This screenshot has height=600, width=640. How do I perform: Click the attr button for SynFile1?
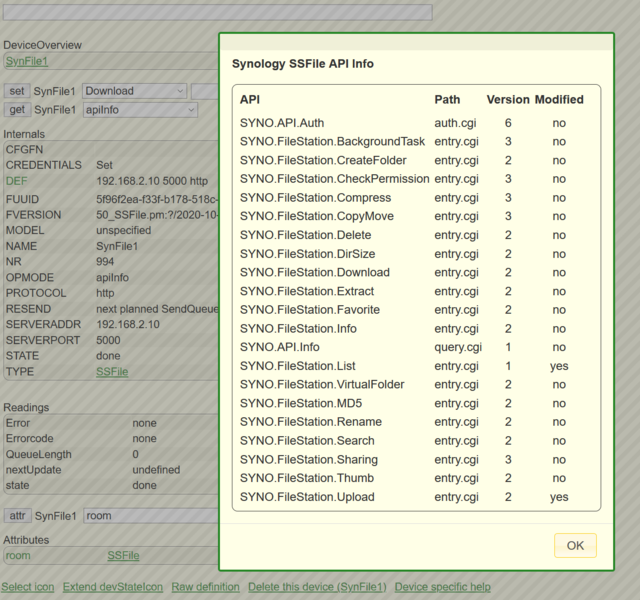point(18,516)
